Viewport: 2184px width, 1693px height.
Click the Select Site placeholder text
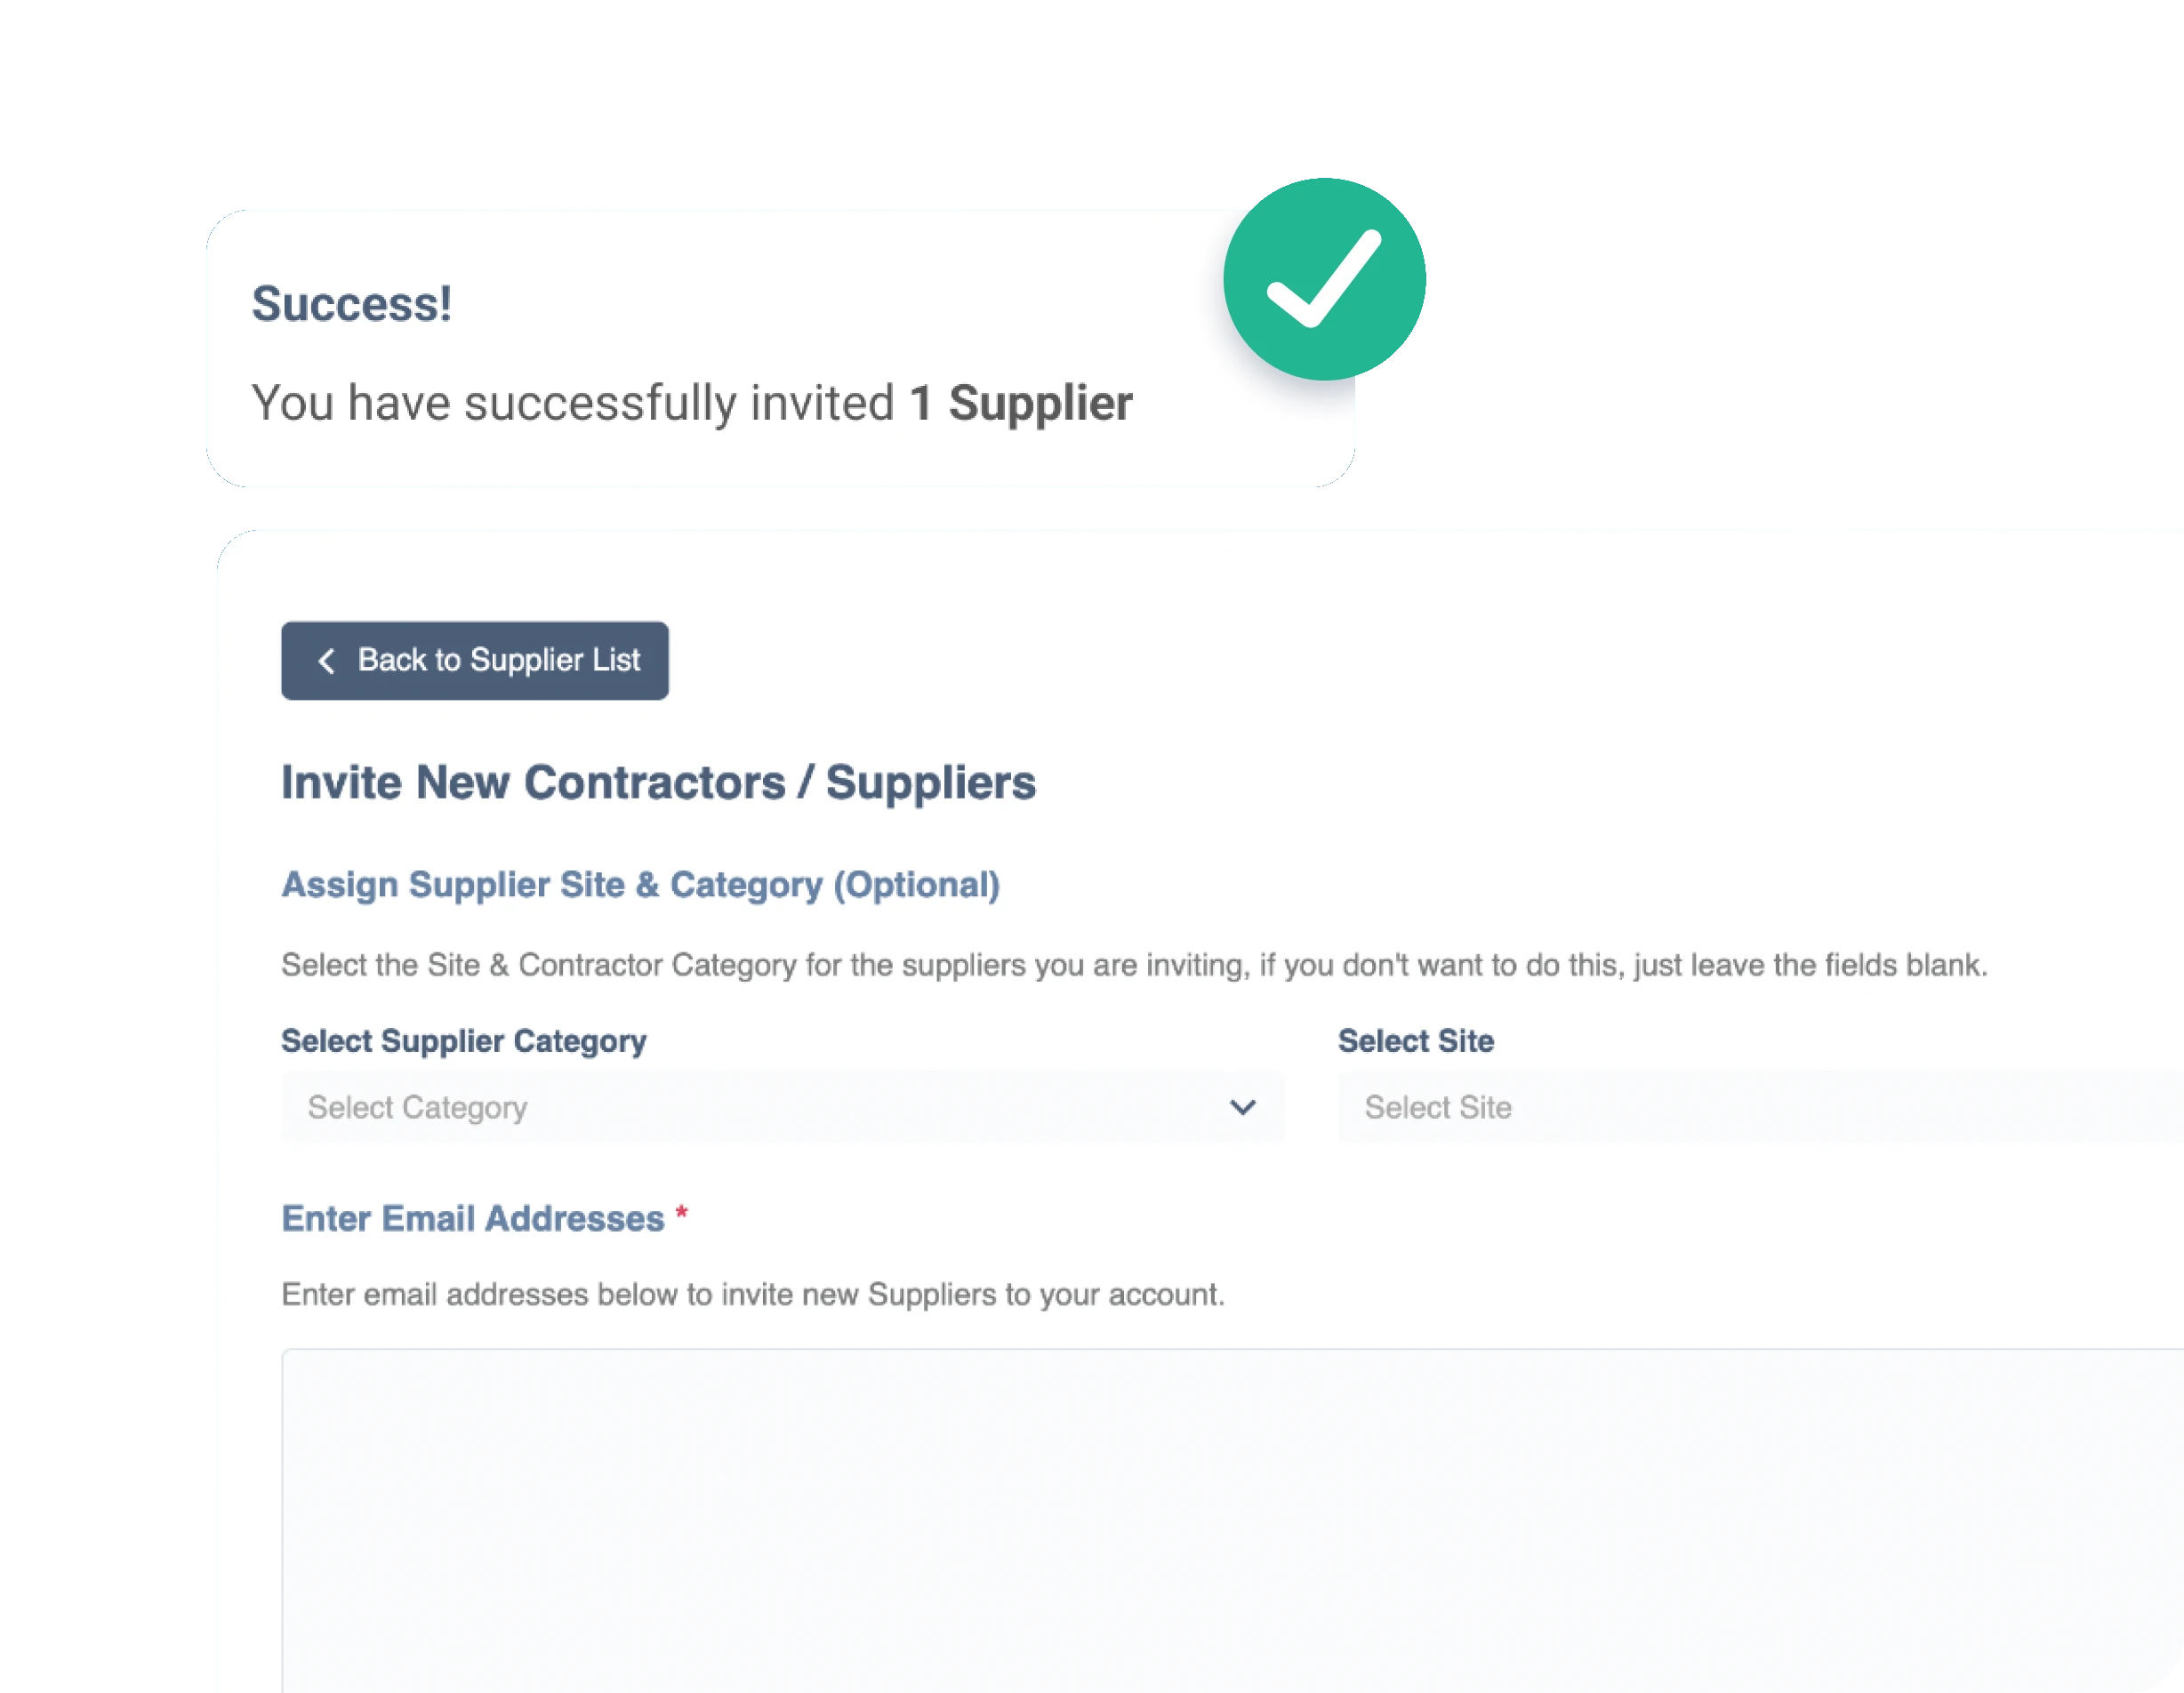(1437, 1107)
